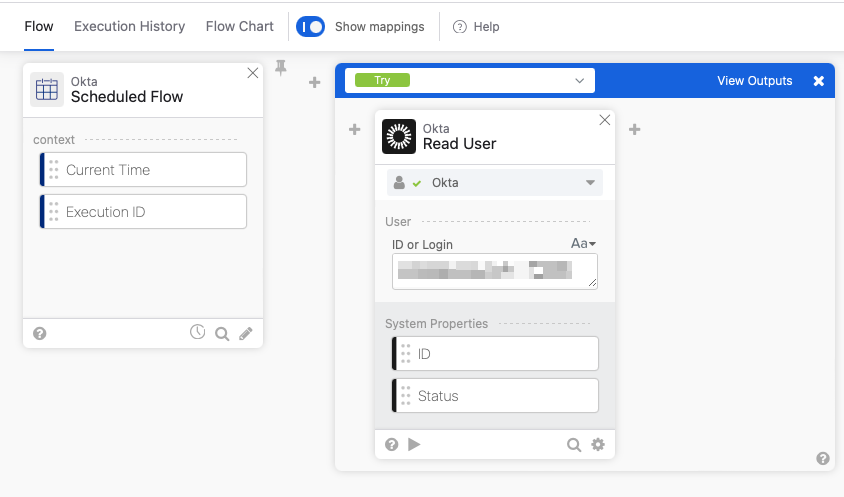This screenshot has height=497, width=844.
Task: Add a card after Scheduled Flow with plus icon
Action: (314, 82)
